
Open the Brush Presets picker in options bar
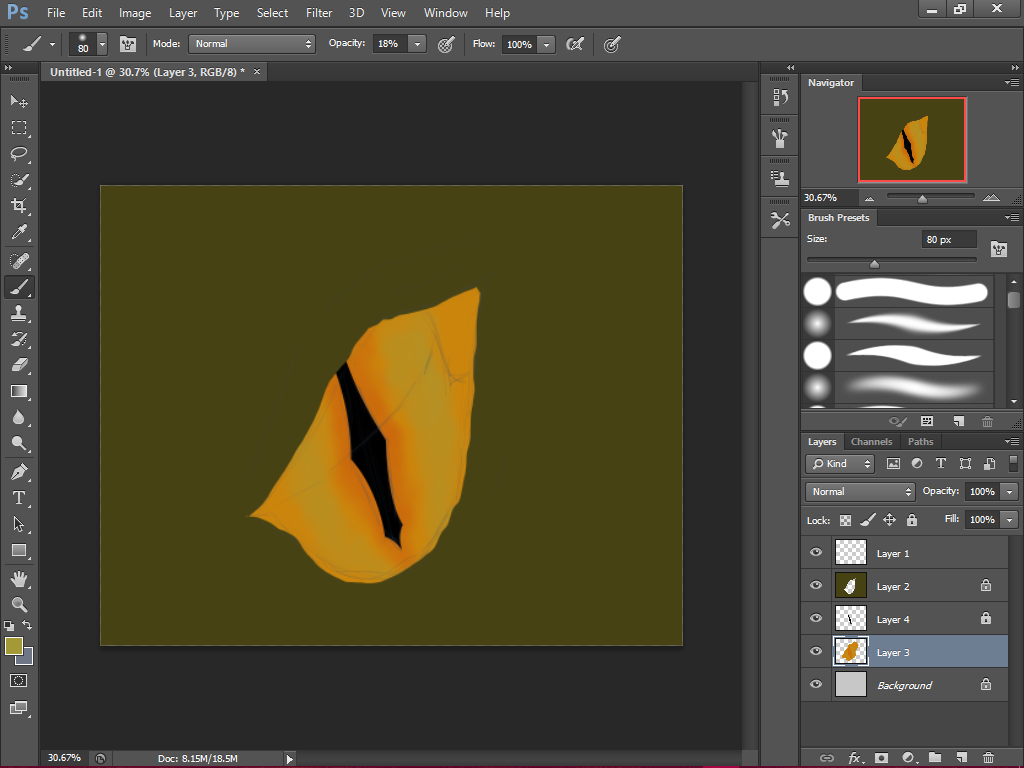click(102, 44)
